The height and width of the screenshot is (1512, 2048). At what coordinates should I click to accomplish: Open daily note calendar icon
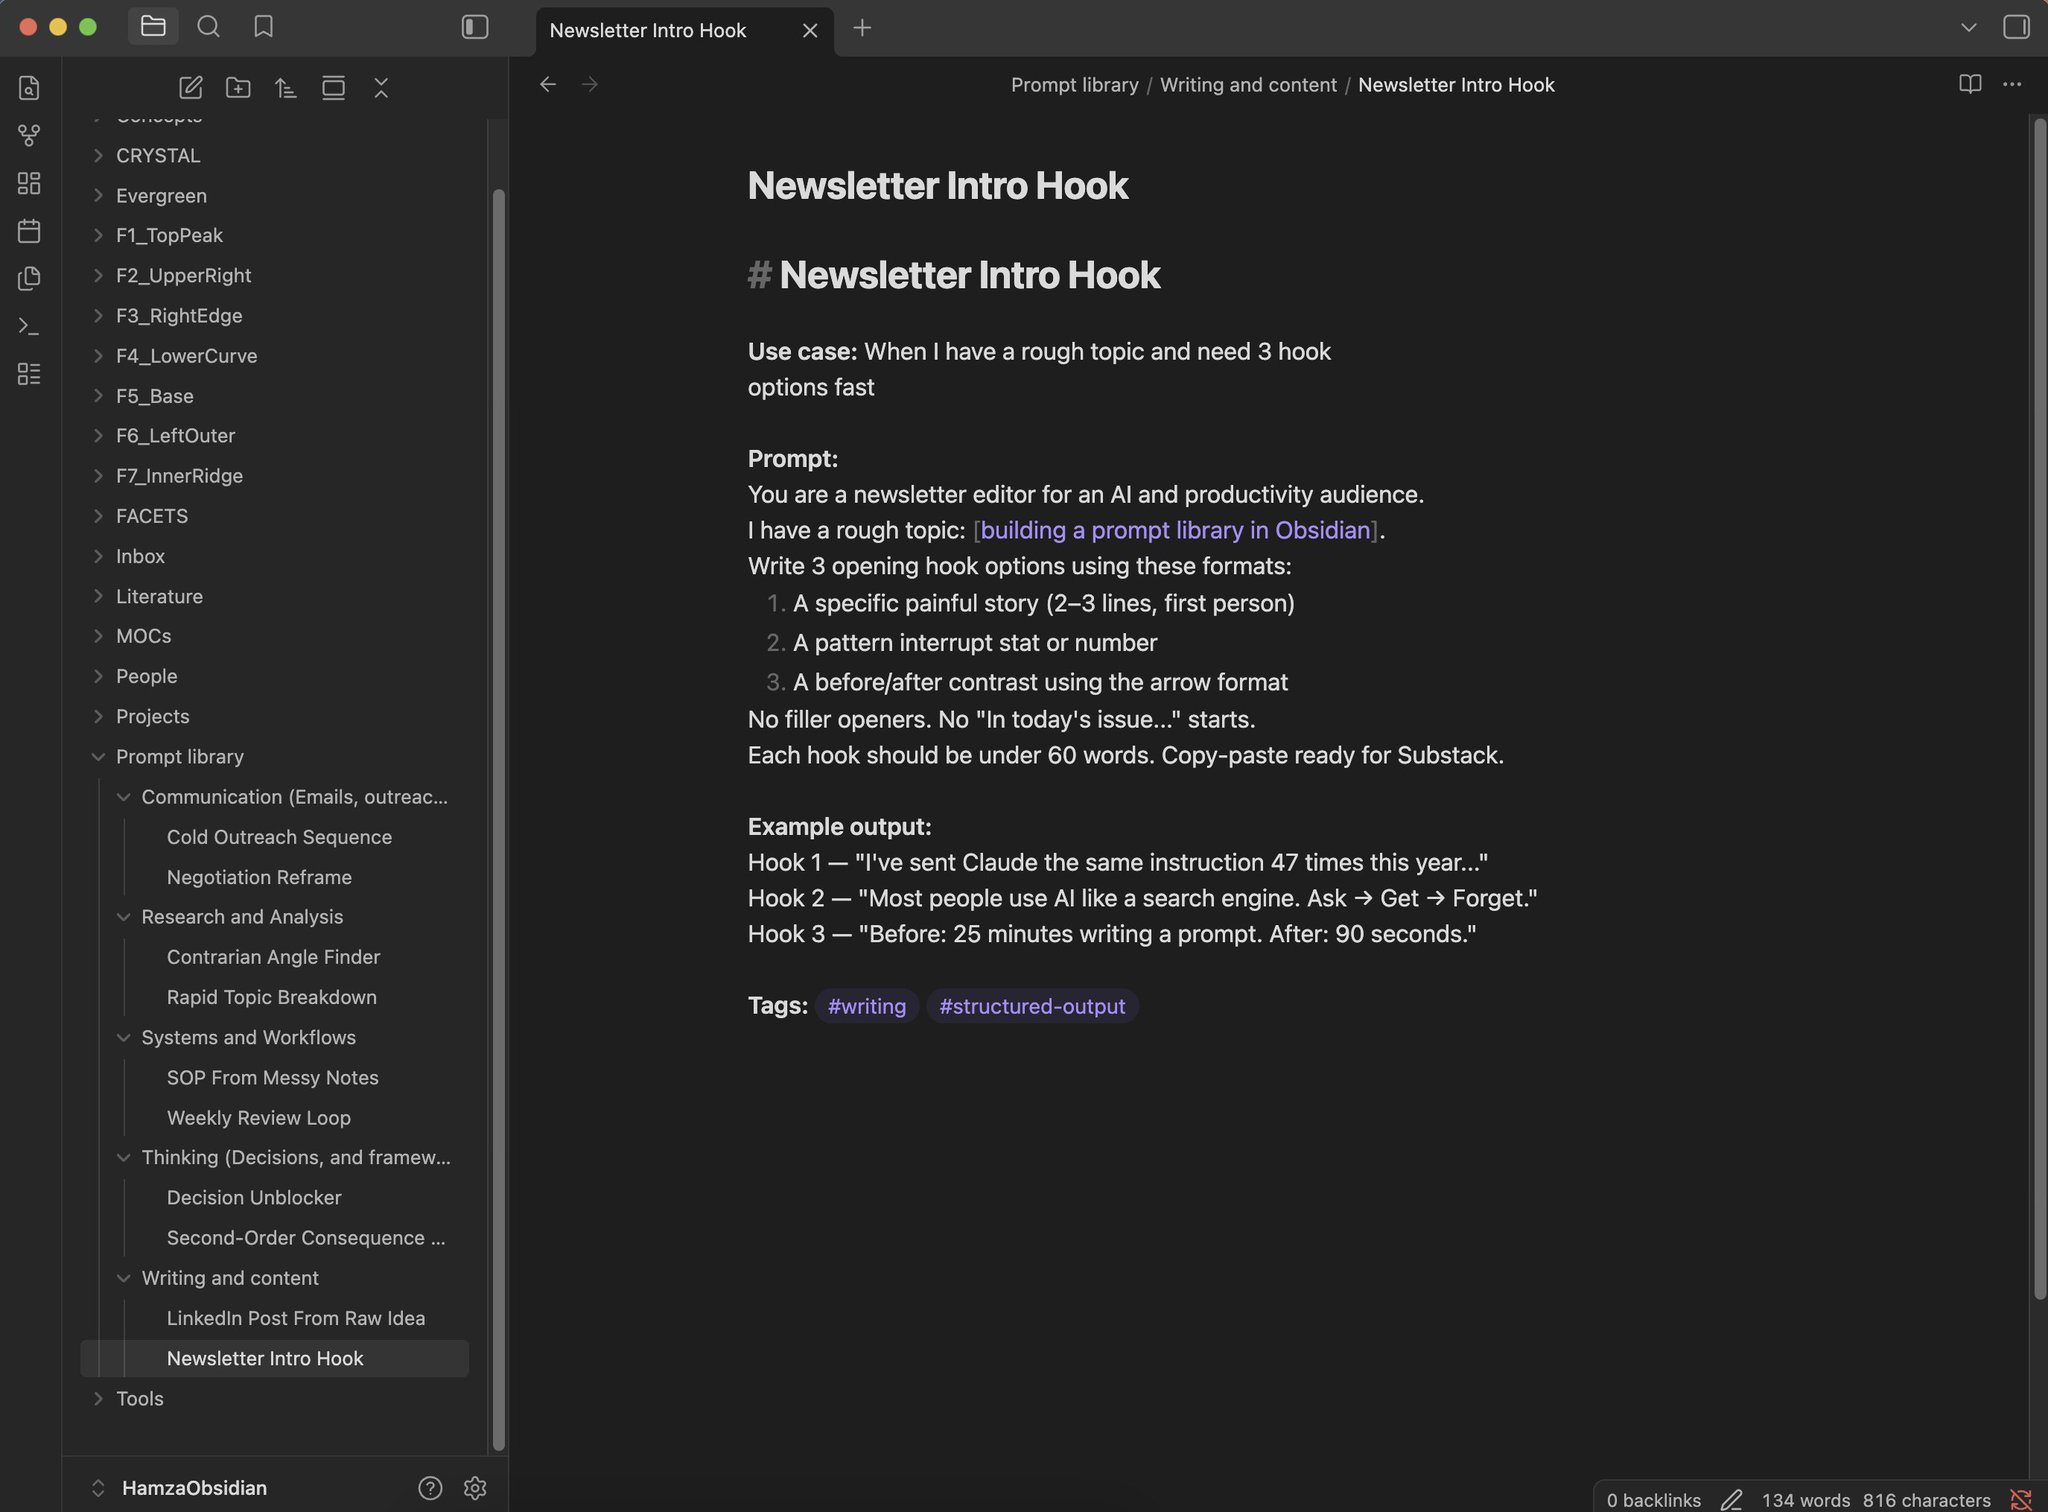point(29,231)
